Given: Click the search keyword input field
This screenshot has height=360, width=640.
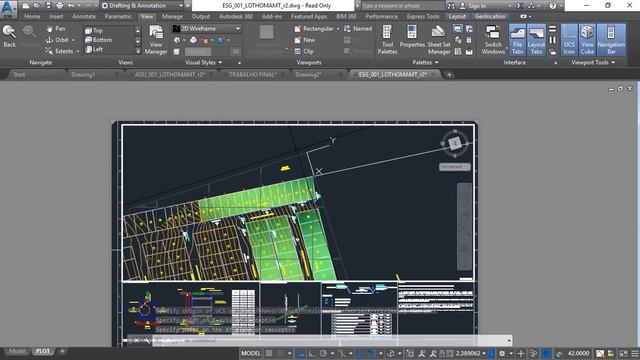Looking at the screenshot, I should point(402,6).
